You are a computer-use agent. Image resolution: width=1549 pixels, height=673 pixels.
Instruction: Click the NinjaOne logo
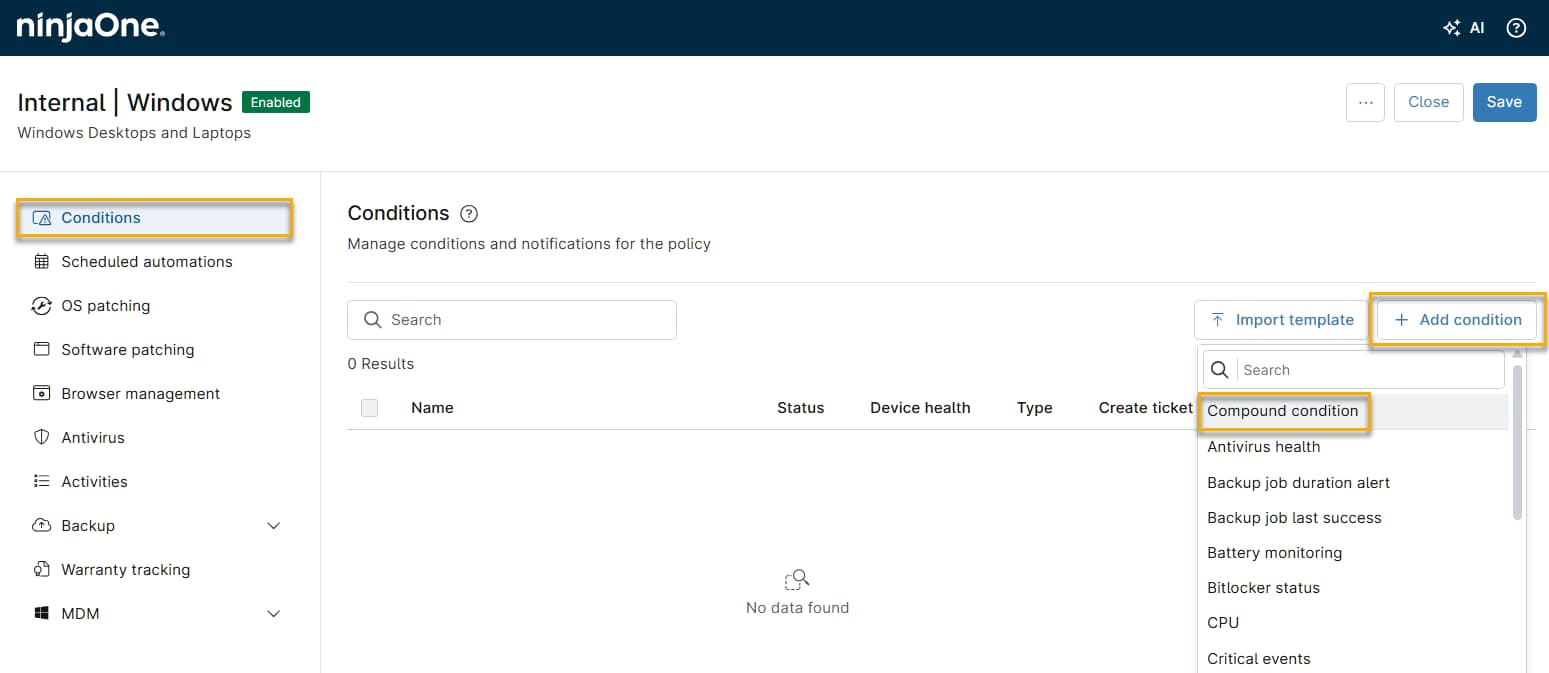90,27
